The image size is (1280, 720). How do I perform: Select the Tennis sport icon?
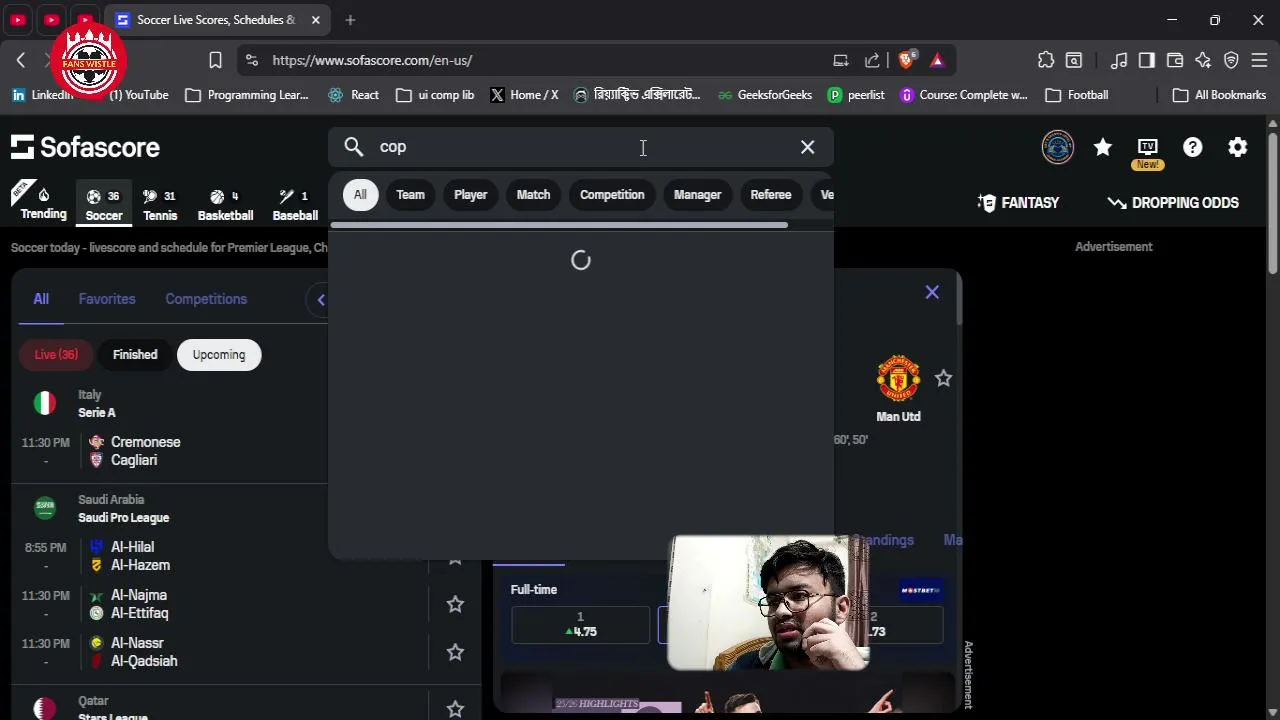[160, 204]
